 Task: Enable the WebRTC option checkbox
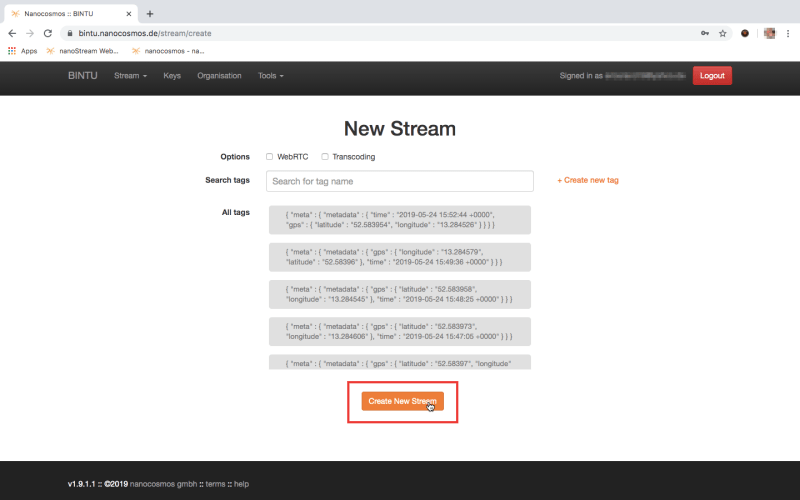pos(269,156)
